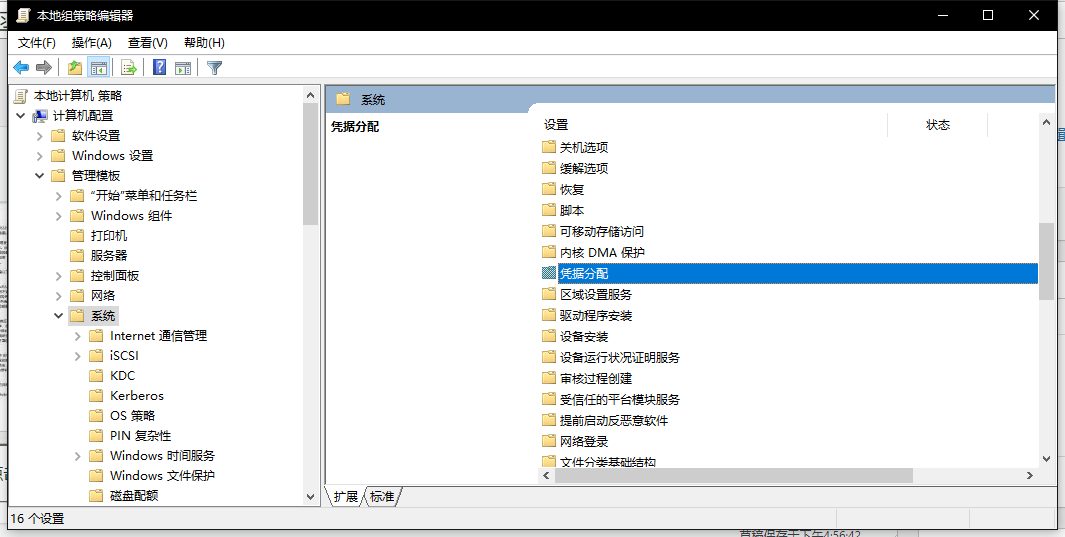Toggle the show/hide action pane icon
Viewport: 1065px width, 537px height.
(x=183, y=68)
